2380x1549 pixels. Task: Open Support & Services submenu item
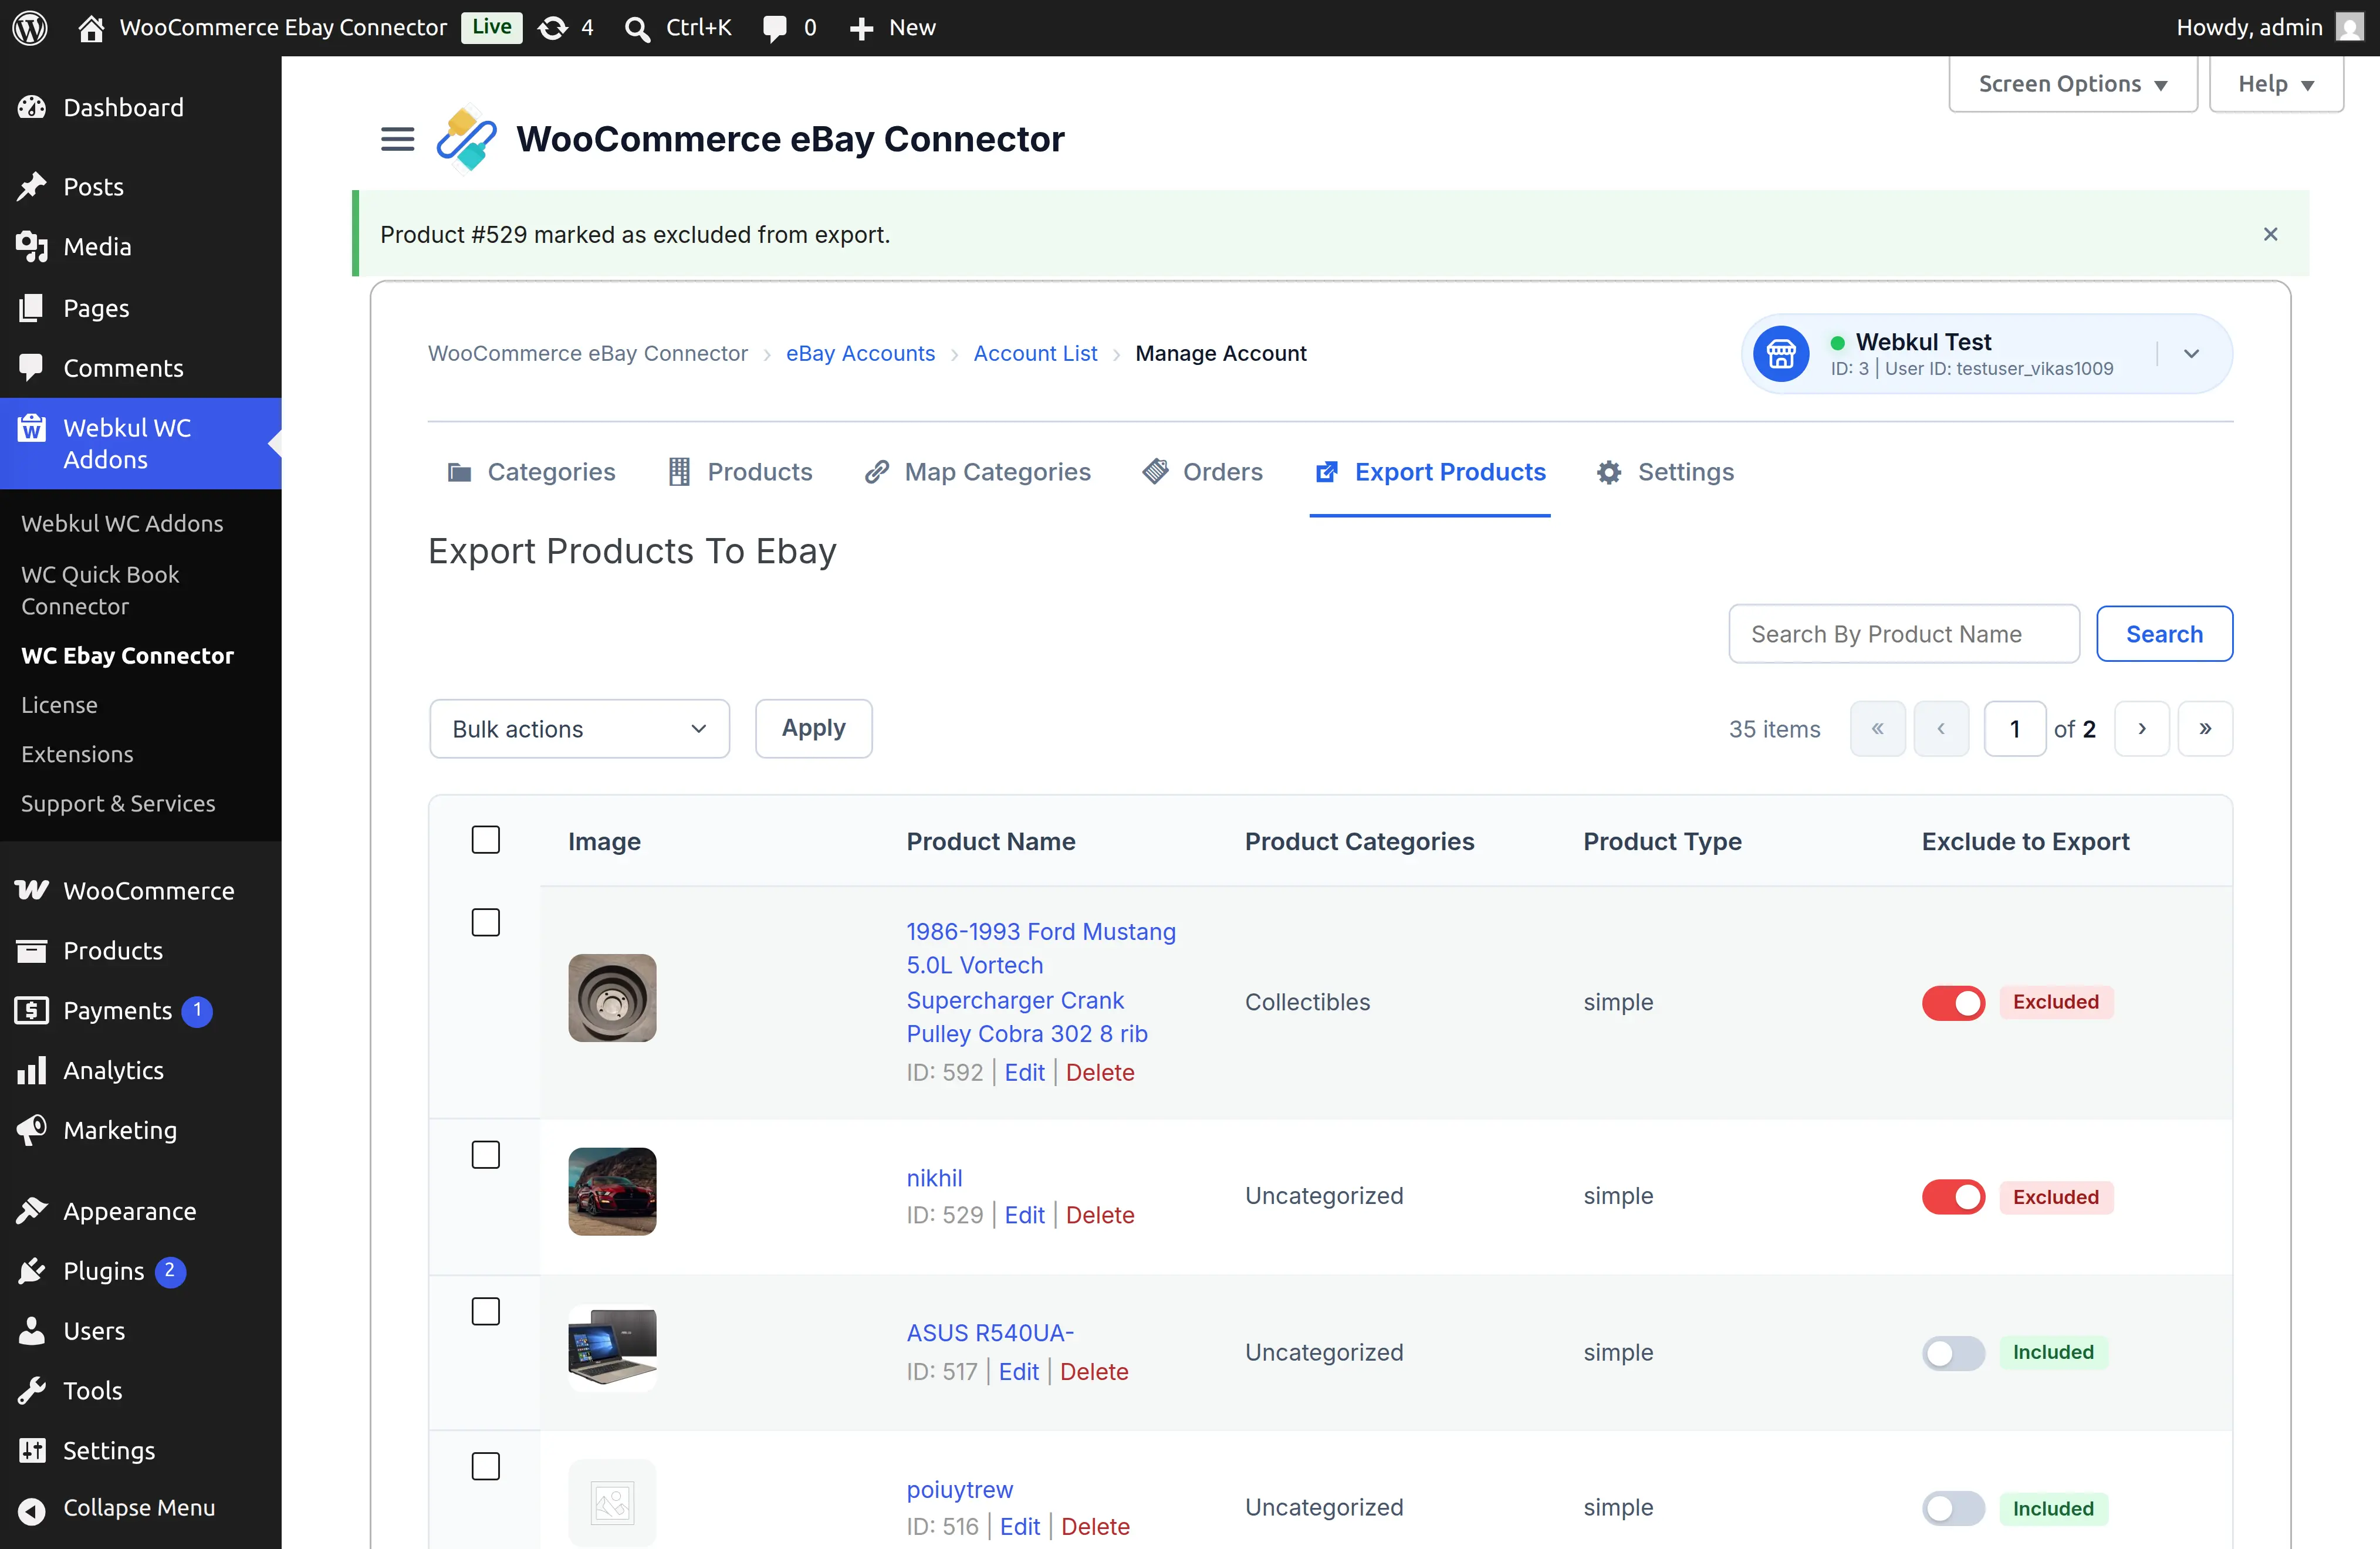click(x=118, y=804)
